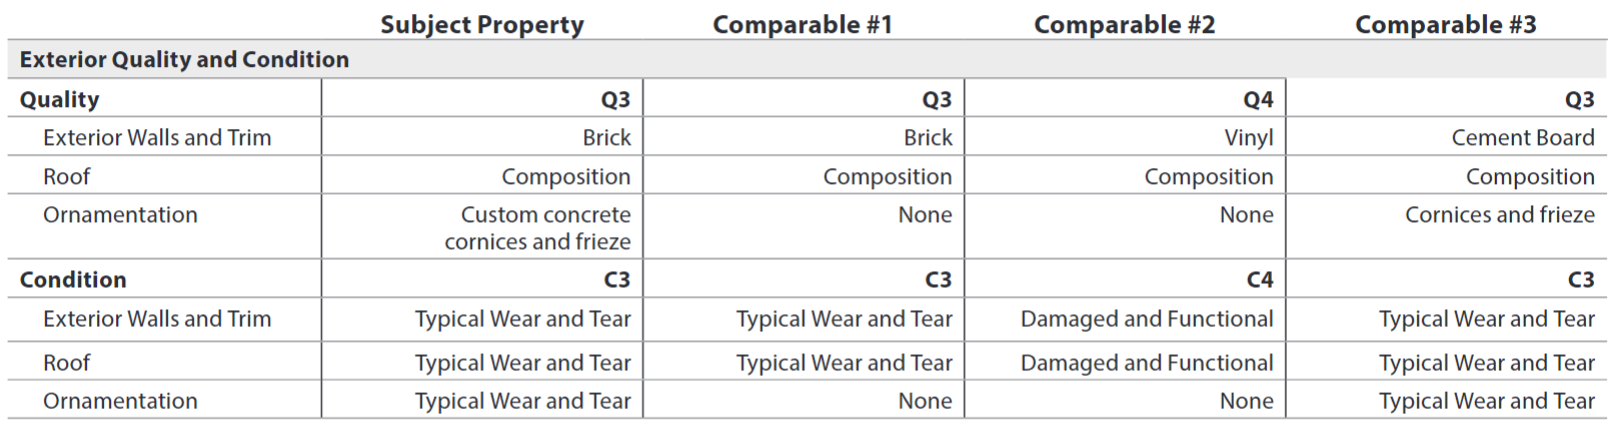This screenshot has height=428, width=1617.
Task: Select the Subject Property column header
Action: (x=482, y=25)
